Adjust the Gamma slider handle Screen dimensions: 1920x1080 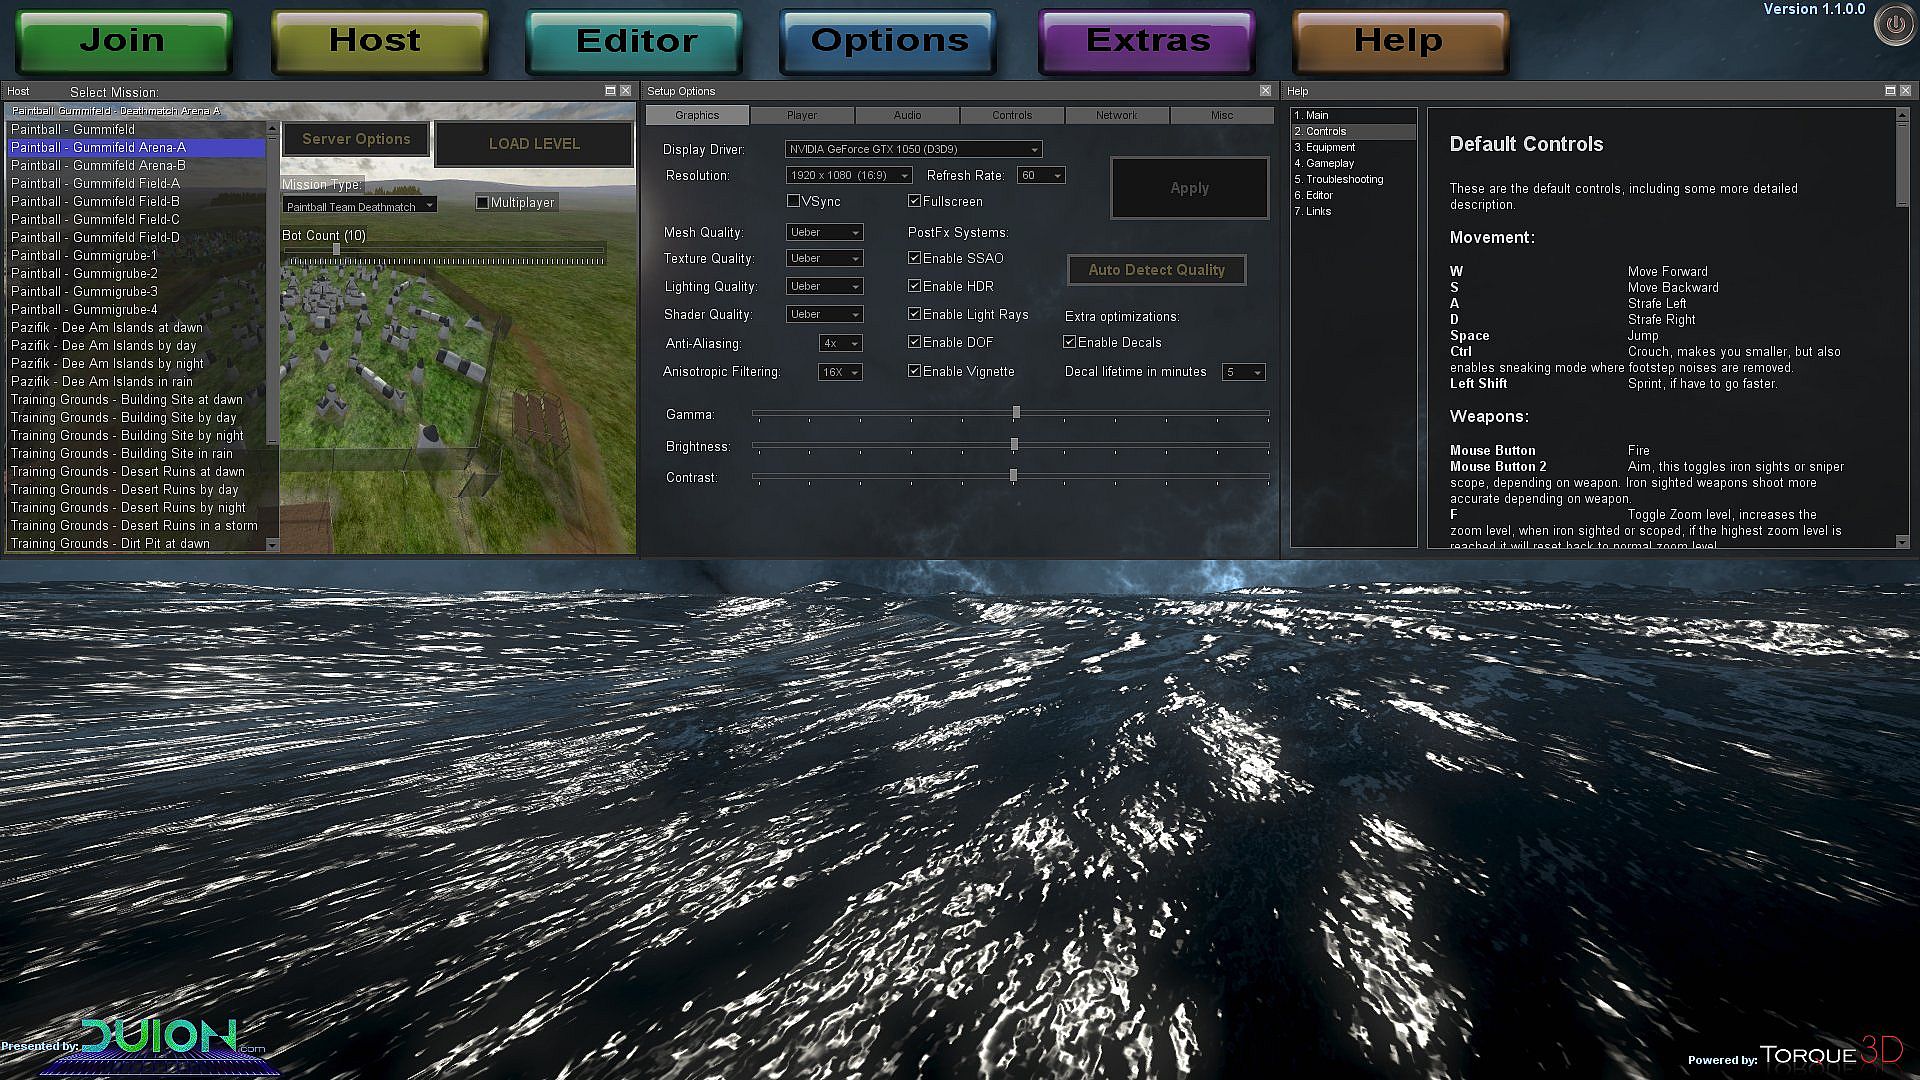[x=1016, y=413]
